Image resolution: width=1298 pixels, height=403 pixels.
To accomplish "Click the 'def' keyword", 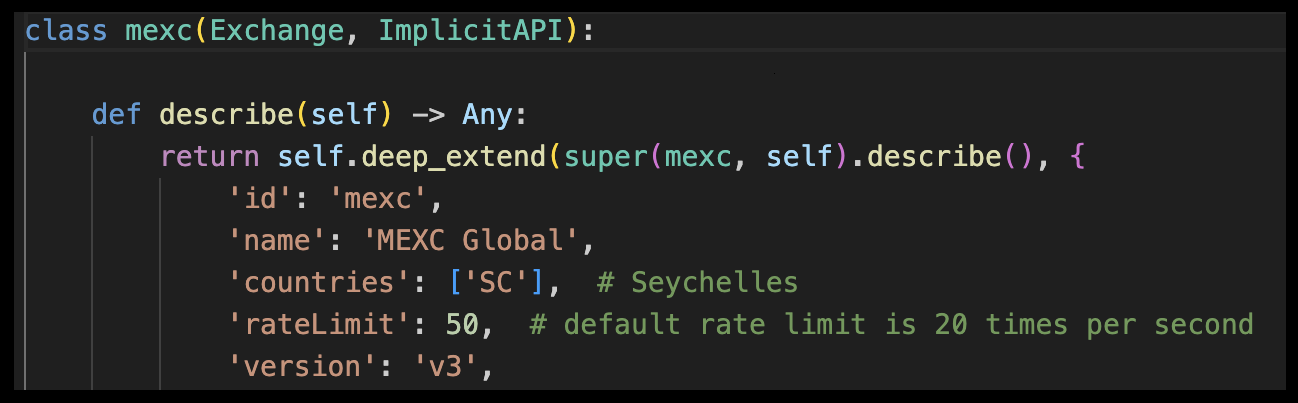I will coord(116,115).
